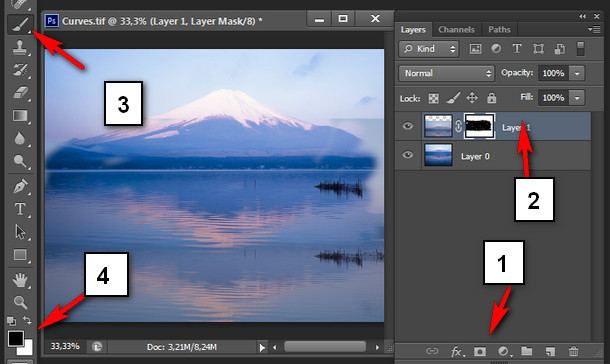Image resolution: width=610 pixels, height=364 pixels.
Task: Add a layer mask
Action: (480, 352)
